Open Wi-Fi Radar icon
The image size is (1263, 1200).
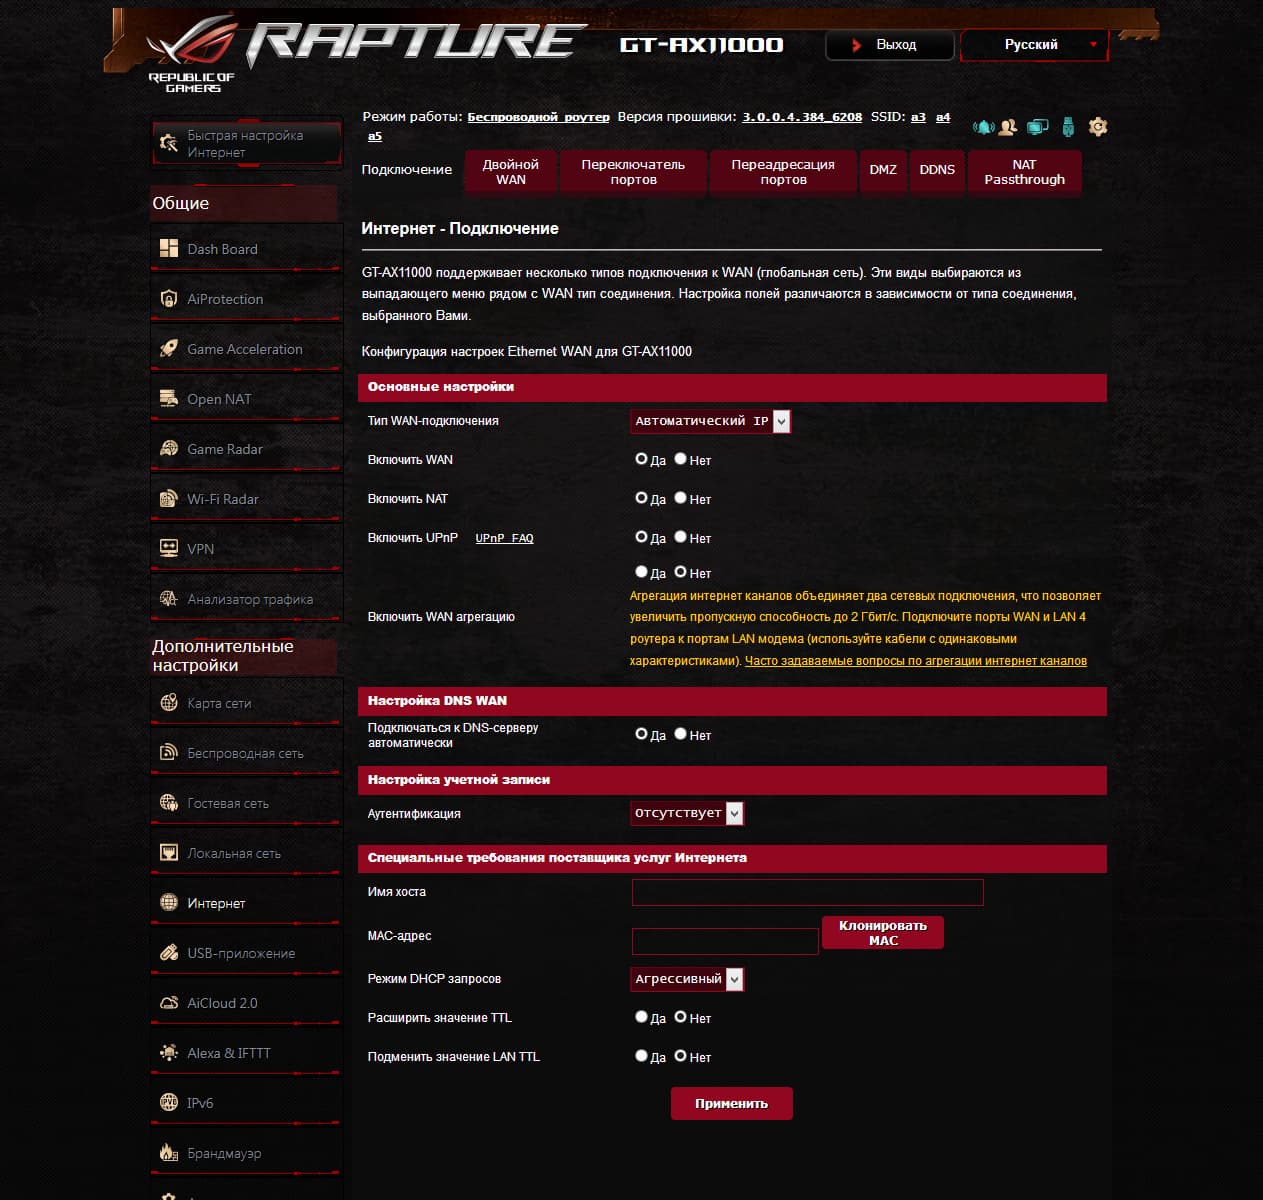pos(168,498)
